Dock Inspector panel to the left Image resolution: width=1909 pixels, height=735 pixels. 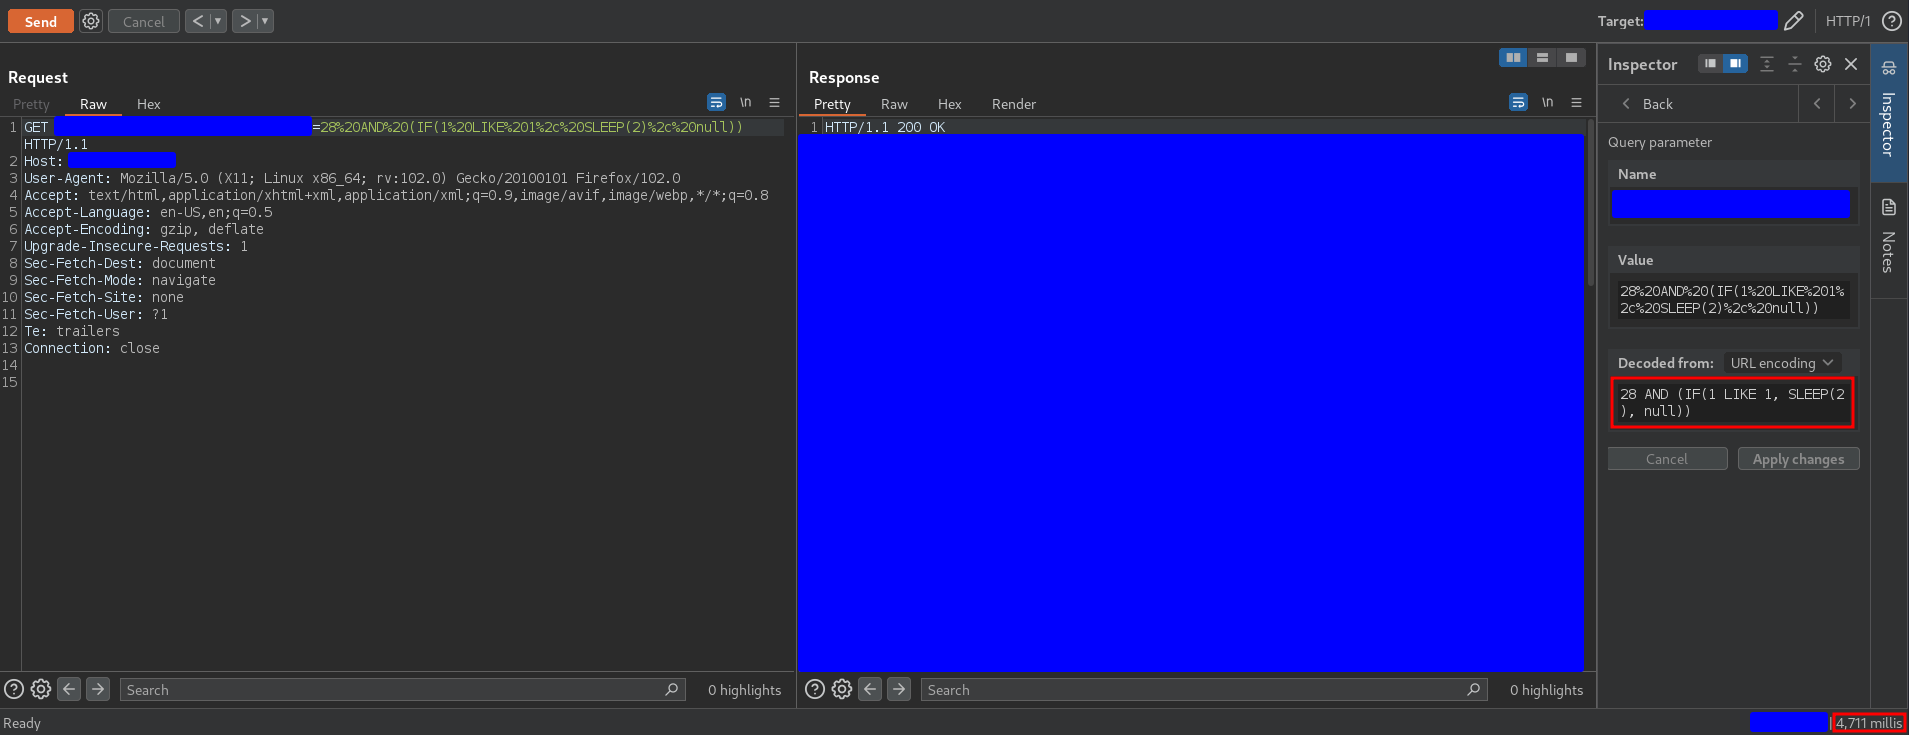(1710, 64)
